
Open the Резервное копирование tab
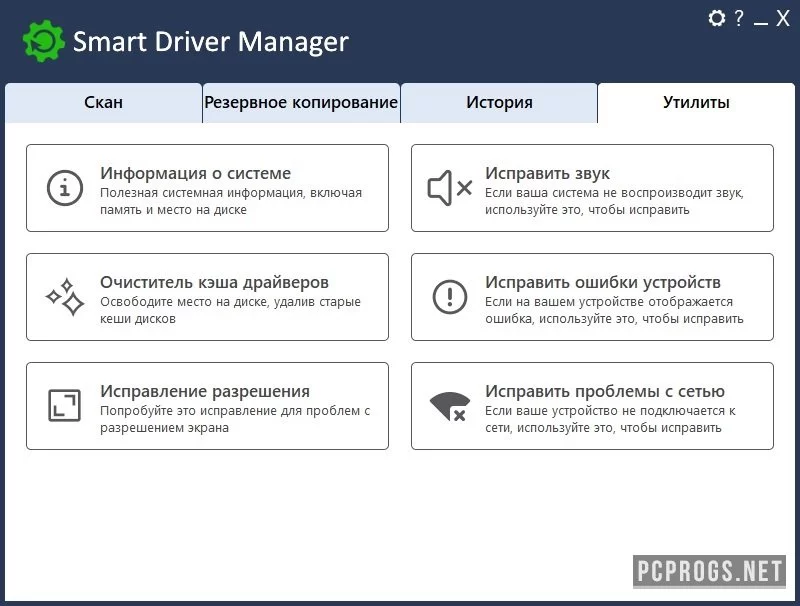(x=301, y=103)
